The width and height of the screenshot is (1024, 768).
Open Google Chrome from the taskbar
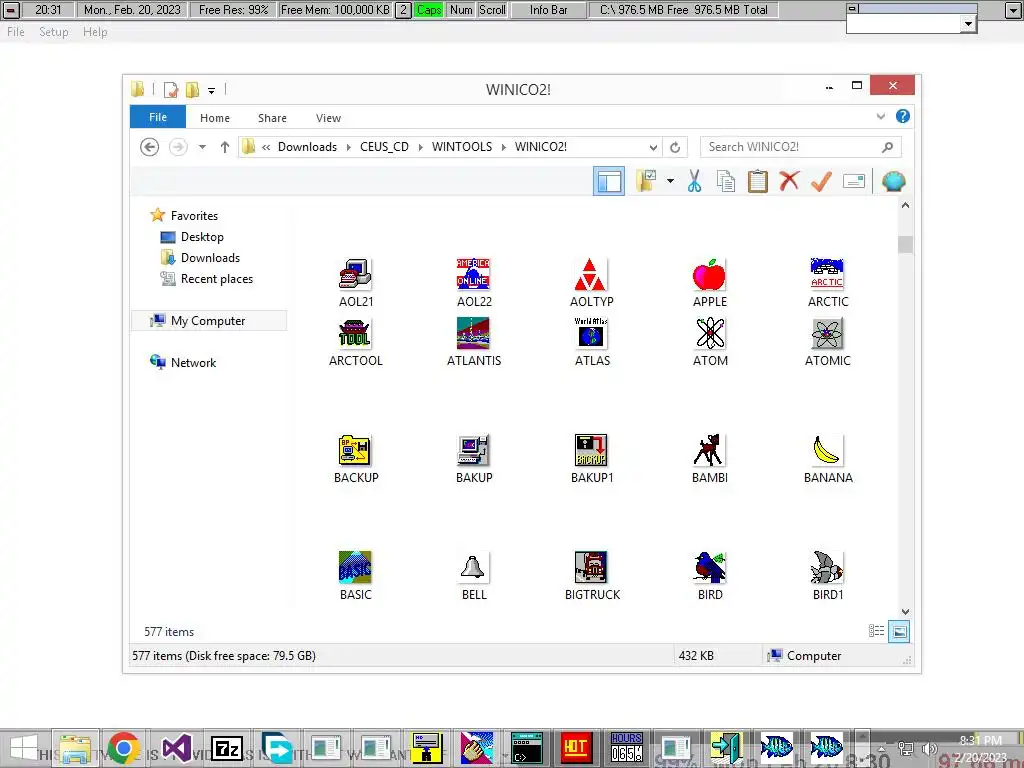pos(124,748)
